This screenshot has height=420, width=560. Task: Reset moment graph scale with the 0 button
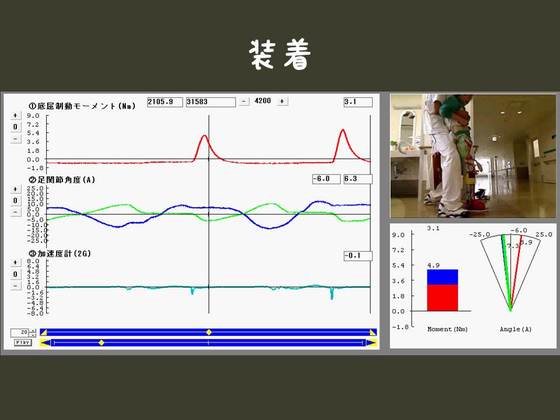pyautogui.click(x=15, y=127)
